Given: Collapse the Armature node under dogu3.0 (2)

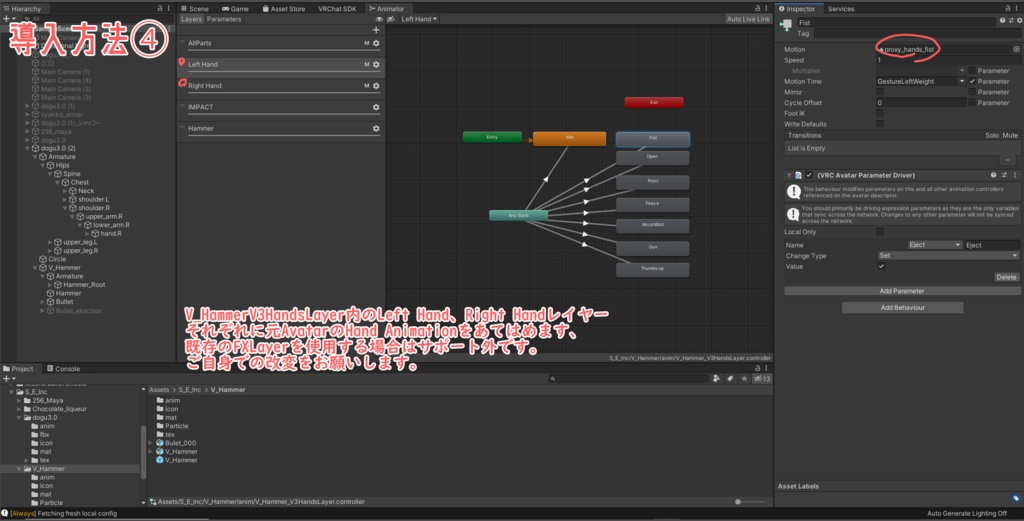Looking at the screenshot, I should point(35,157).
